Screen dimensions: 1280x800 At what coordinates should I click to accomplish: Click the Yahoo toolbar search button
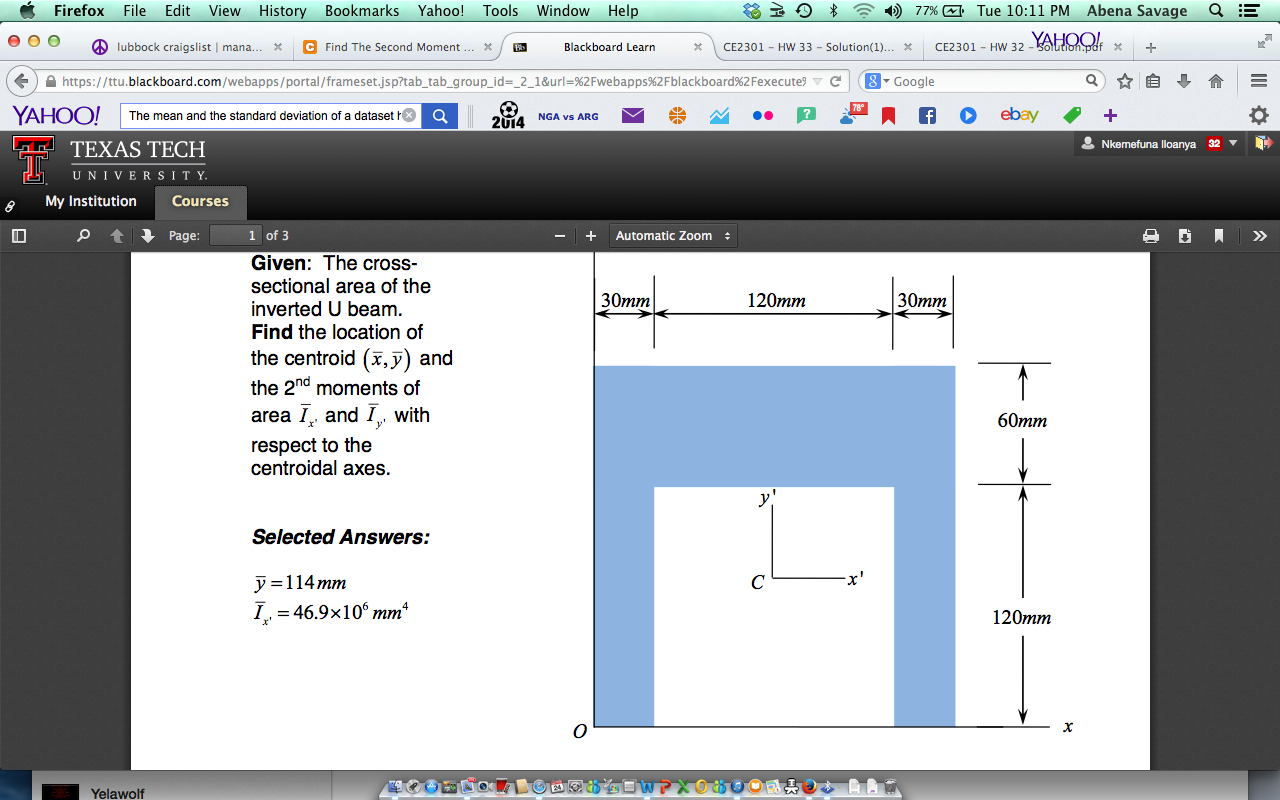440,116
